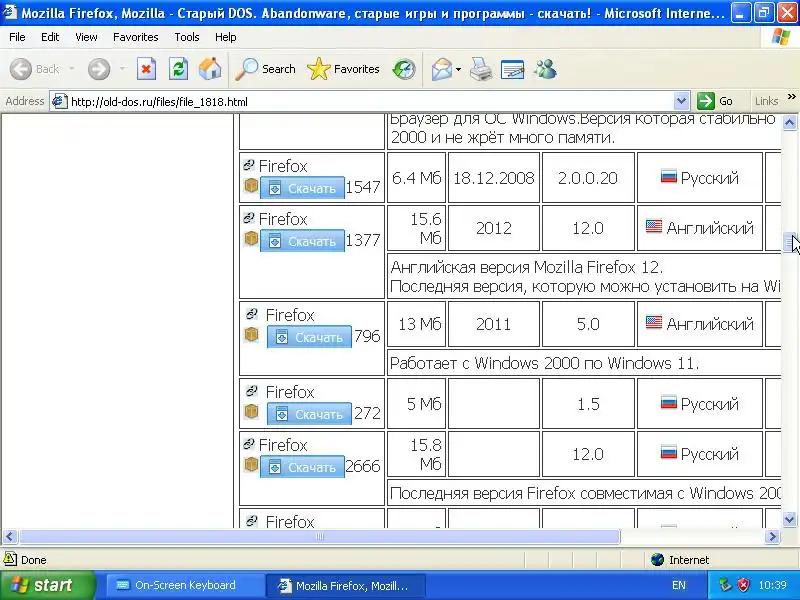Download Firefox 1.5 with 272 downloads
Viewport: 800px width, 600px height.
click(309, 414)
